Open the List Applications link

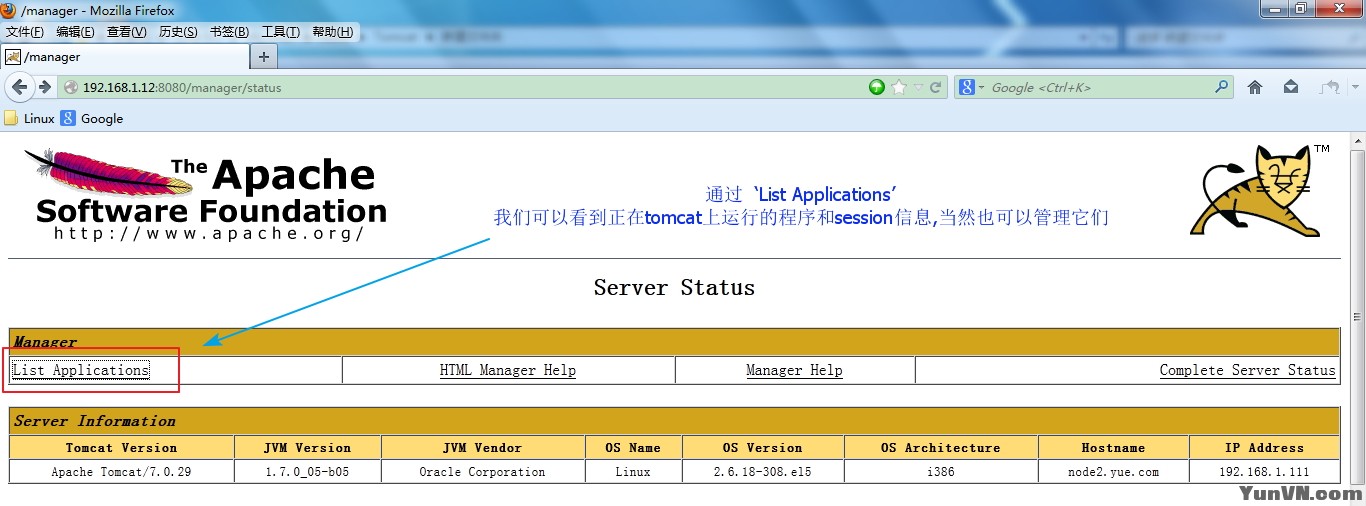click(81, 370)
